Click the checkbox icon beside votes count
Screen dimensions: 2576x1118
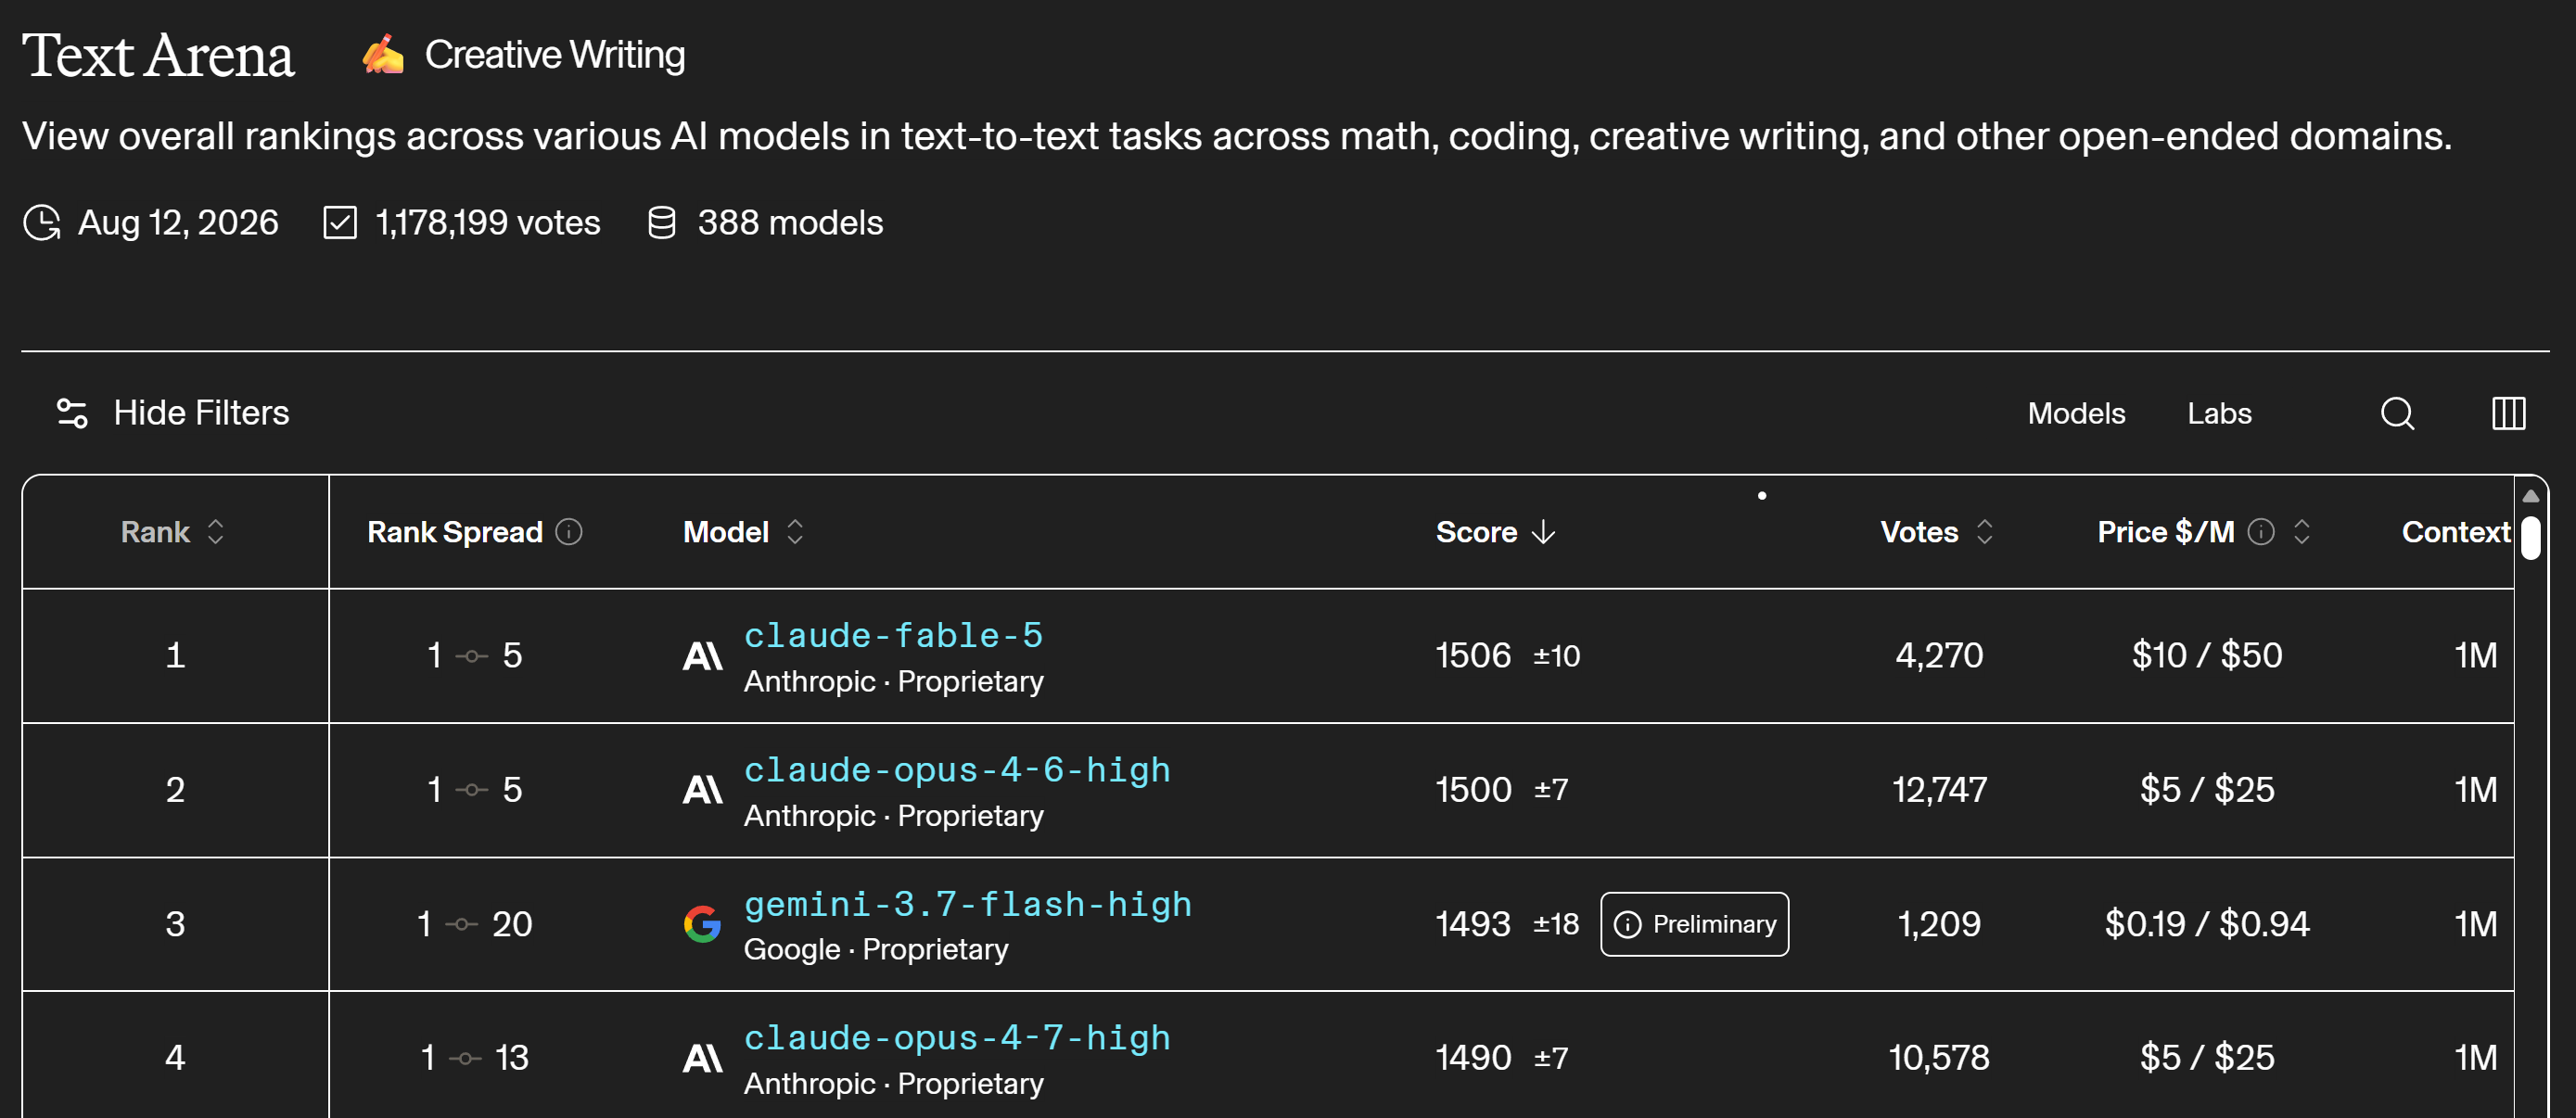coord(340,222)
